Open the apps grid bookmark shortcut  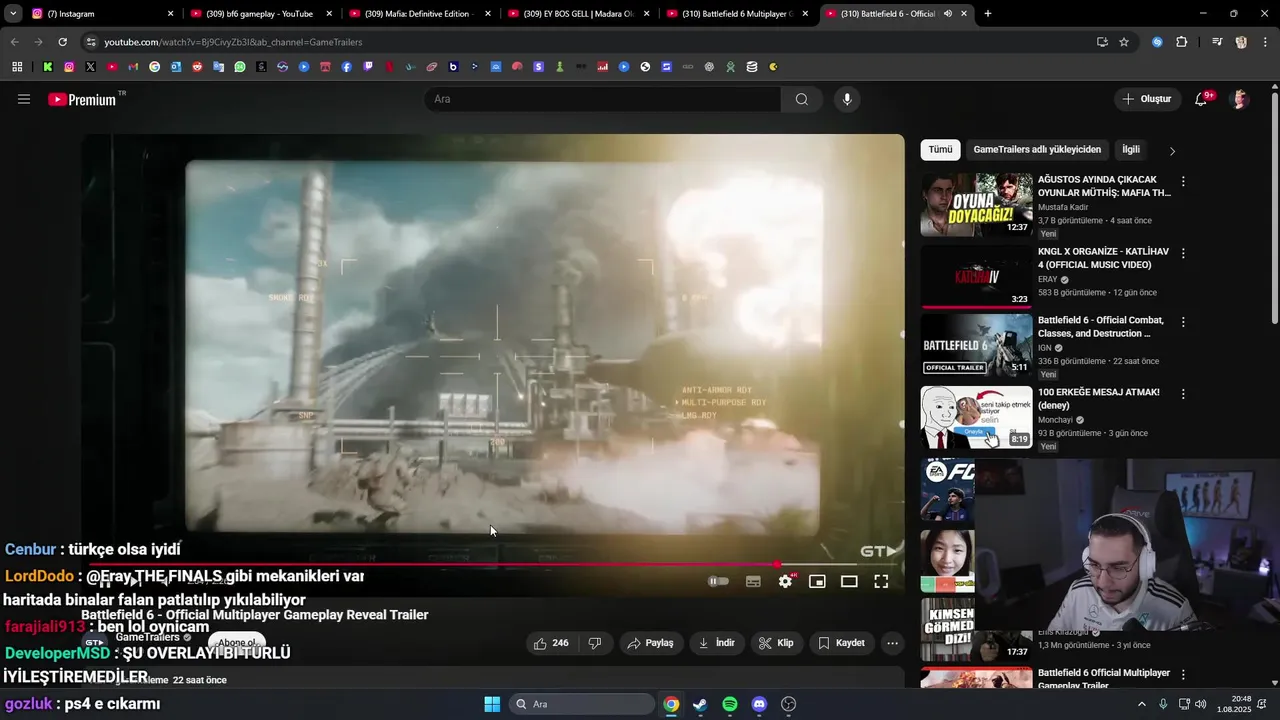(x=17, y=67)
